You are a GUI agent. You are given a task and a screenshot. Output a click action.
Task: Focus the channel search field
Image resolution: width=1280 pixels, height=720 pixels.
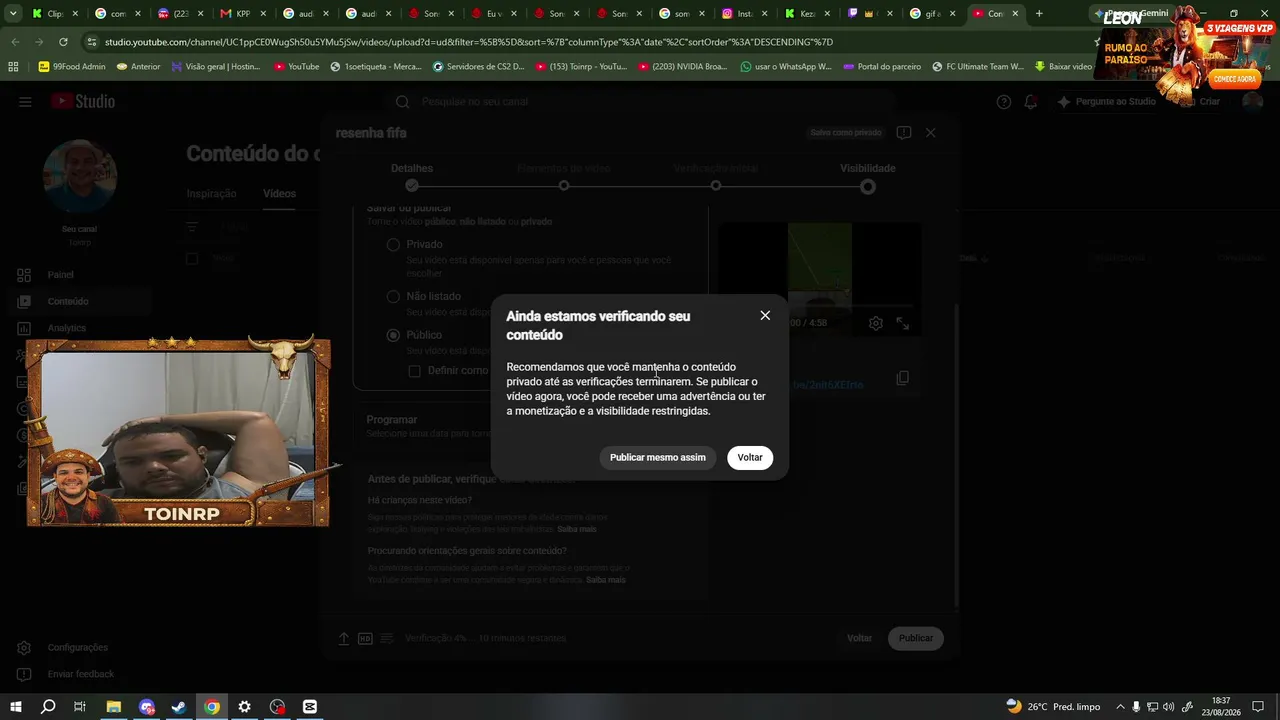tap(640, 102)
